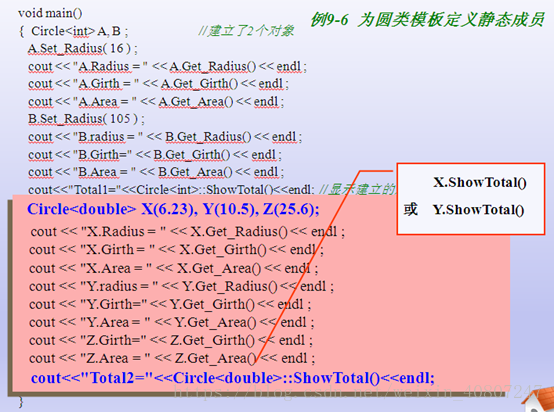The width and height of the screenshot is (554, 412).
Task: Click the '或' character in the callout
Action: pyautogui.click(x=411, y=210)
